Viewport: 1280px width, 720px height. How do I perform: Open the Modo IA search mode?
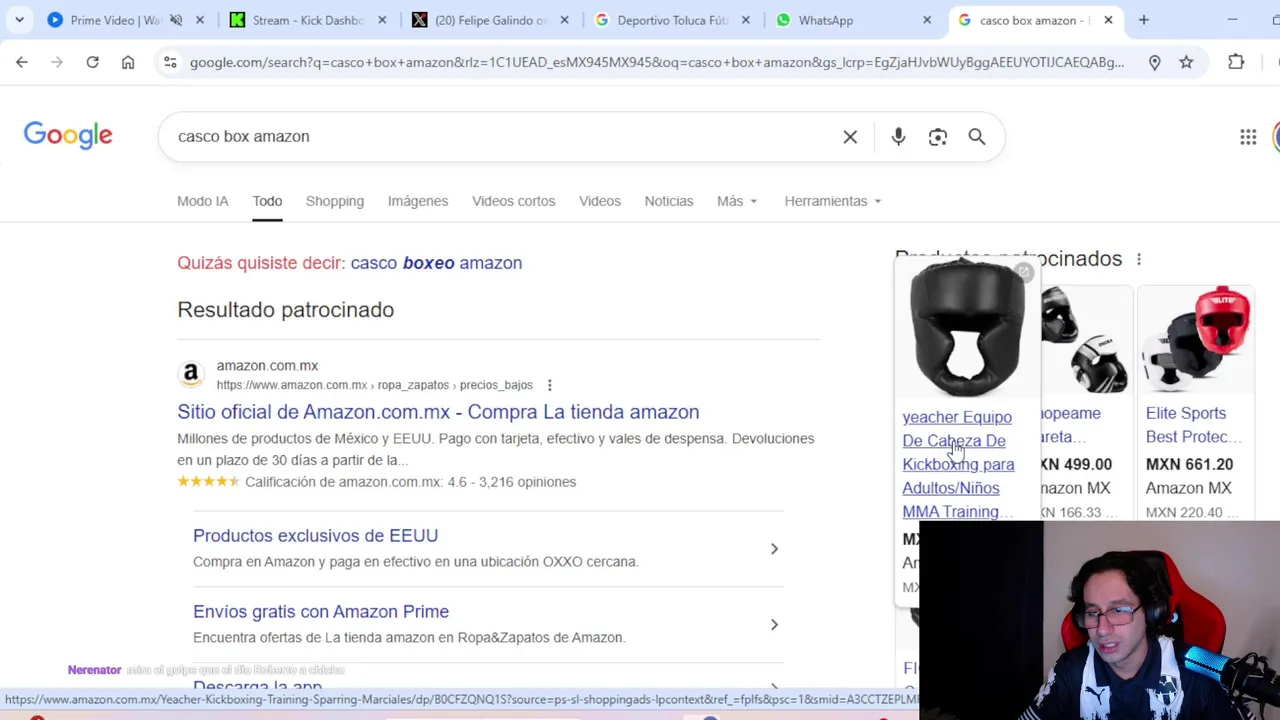pyautogui.click(x=203, y=201)
